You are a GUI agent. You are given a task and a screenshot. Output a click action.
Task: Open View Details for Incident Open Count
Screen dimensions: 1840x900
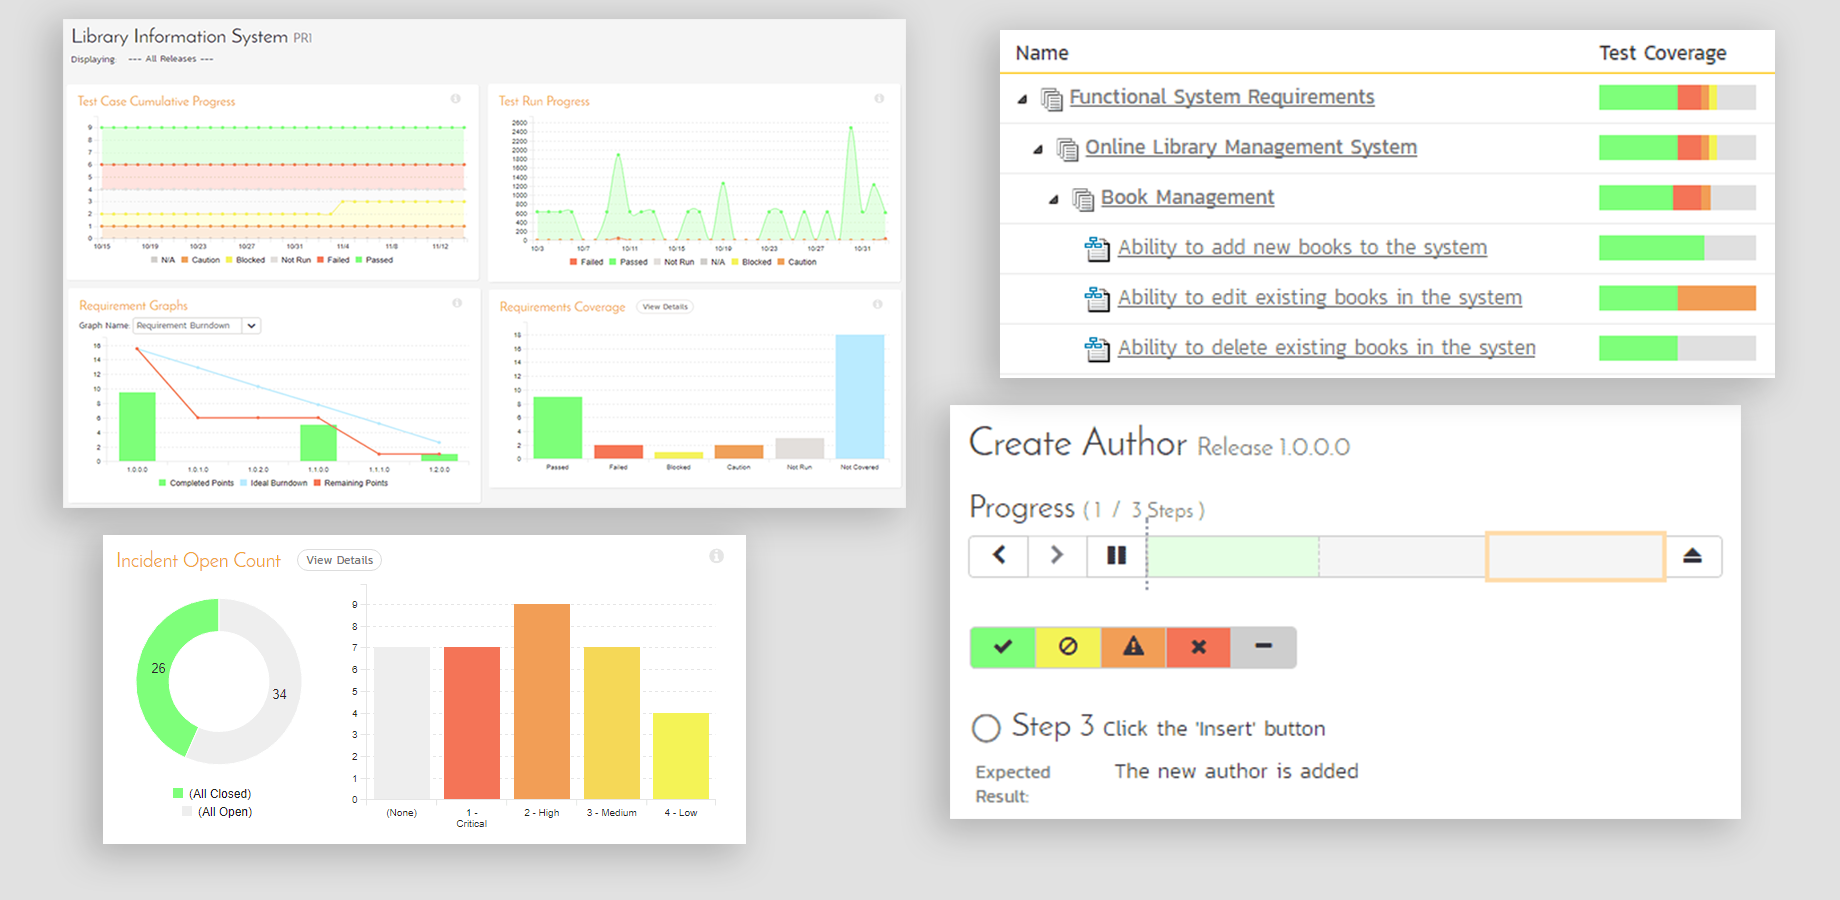(x=339, y=561)
